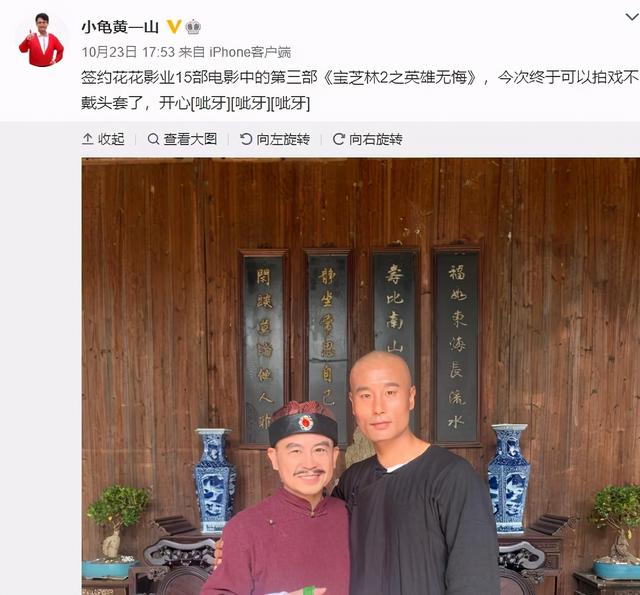Click the collapse up-arrow icon
Image resolution: width=640 pixels, height=595 pixels.
88,139
